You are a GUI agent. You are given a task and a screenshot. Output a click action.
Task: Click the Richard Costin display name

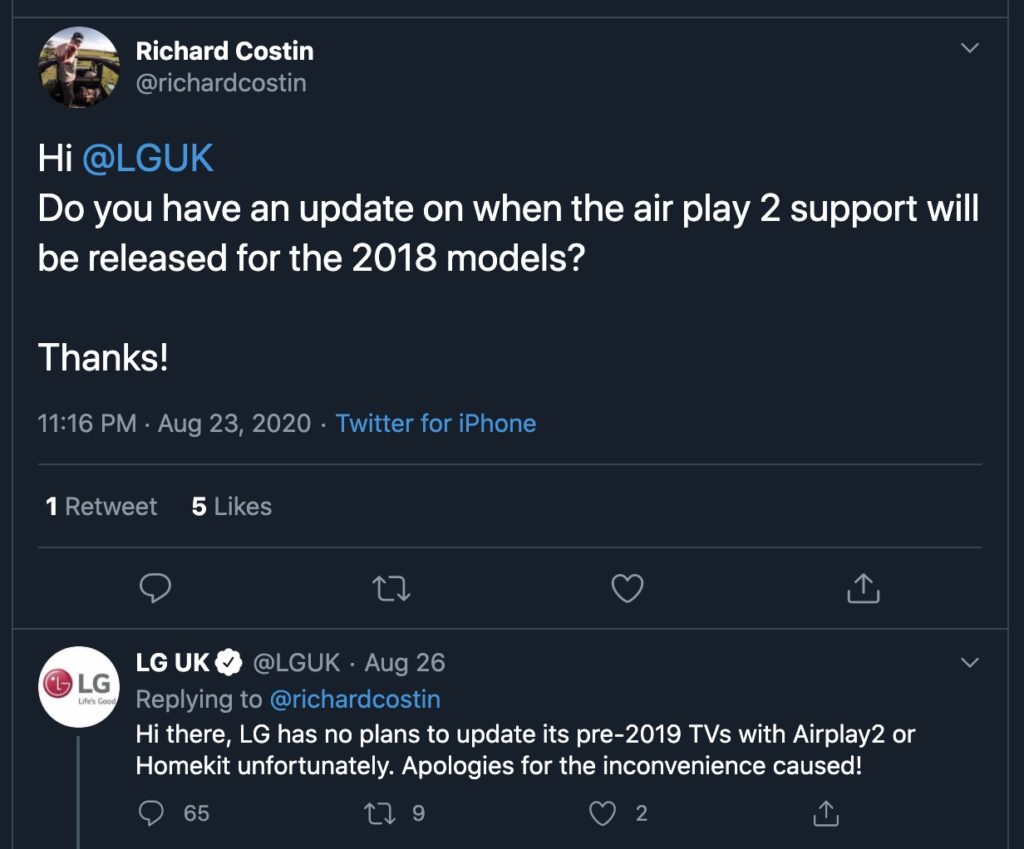(x=224, y=51)
